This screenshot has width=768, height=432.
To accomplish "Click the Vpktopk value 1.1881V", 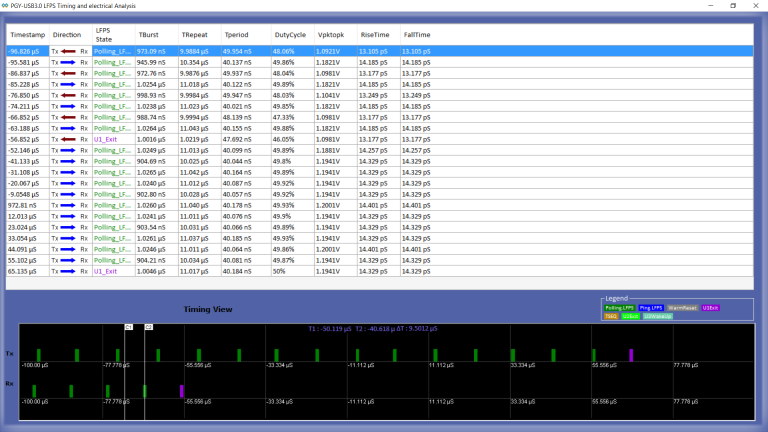I will coord(328,150).
